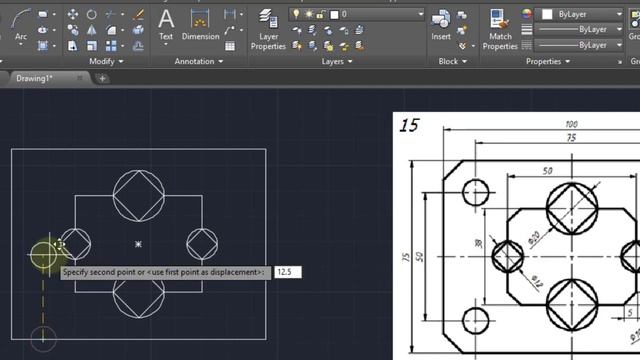The image size is (640, 360).
Task: Click the linetype icon in Properties
Action: coord(527,45)
